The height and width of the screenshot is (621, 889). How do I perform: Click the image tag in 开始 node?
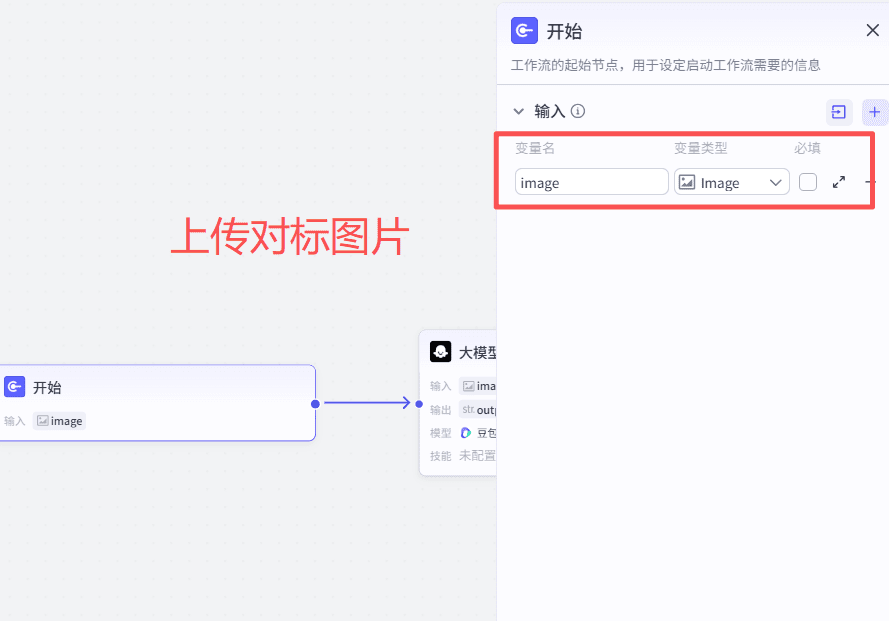[x=60, y=421]
